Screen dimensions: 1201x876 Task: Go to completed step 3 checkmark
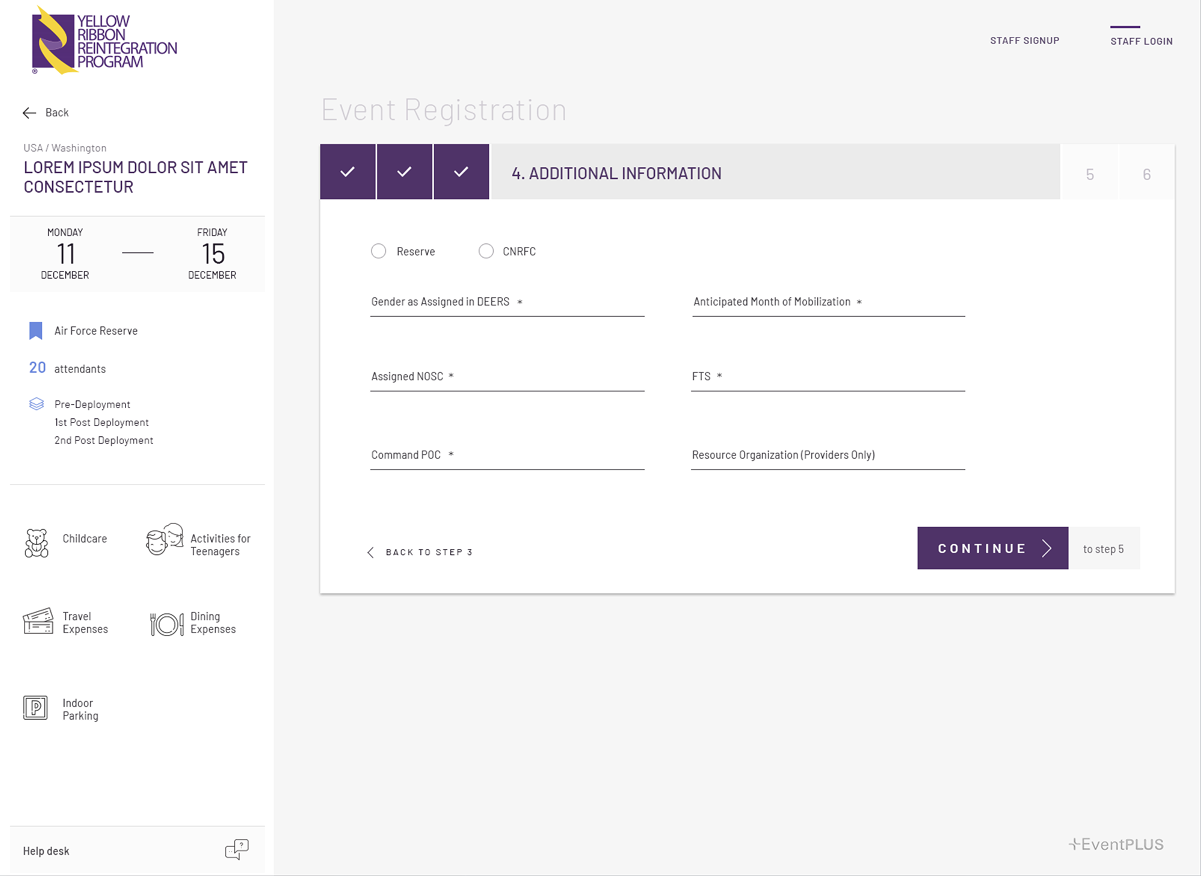(x=461, y=172)
